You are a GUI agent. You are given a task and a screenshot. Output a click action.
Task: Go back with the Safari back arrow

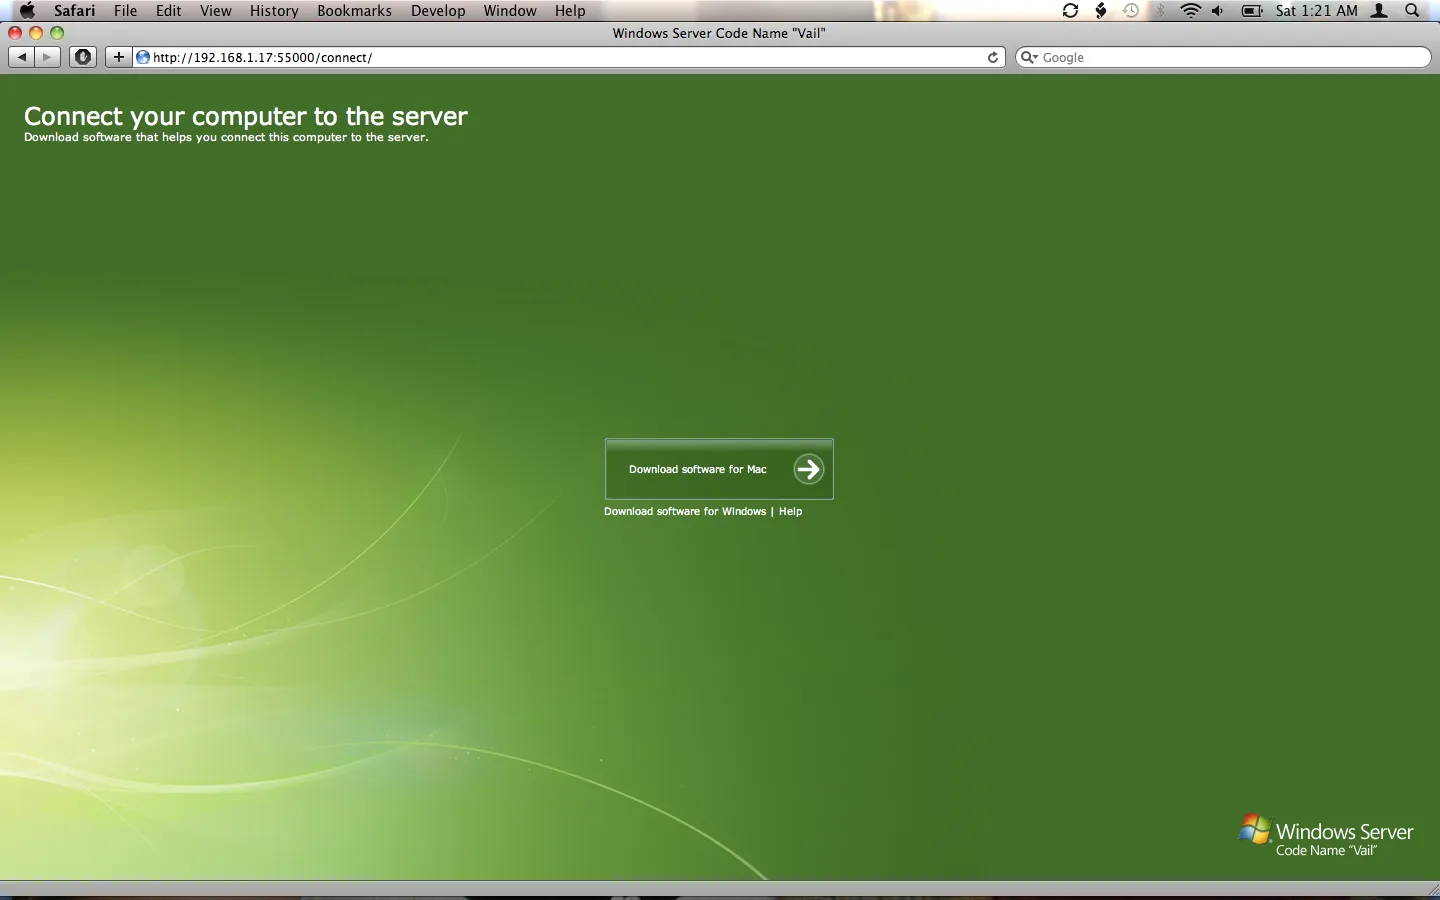[21, 57]
